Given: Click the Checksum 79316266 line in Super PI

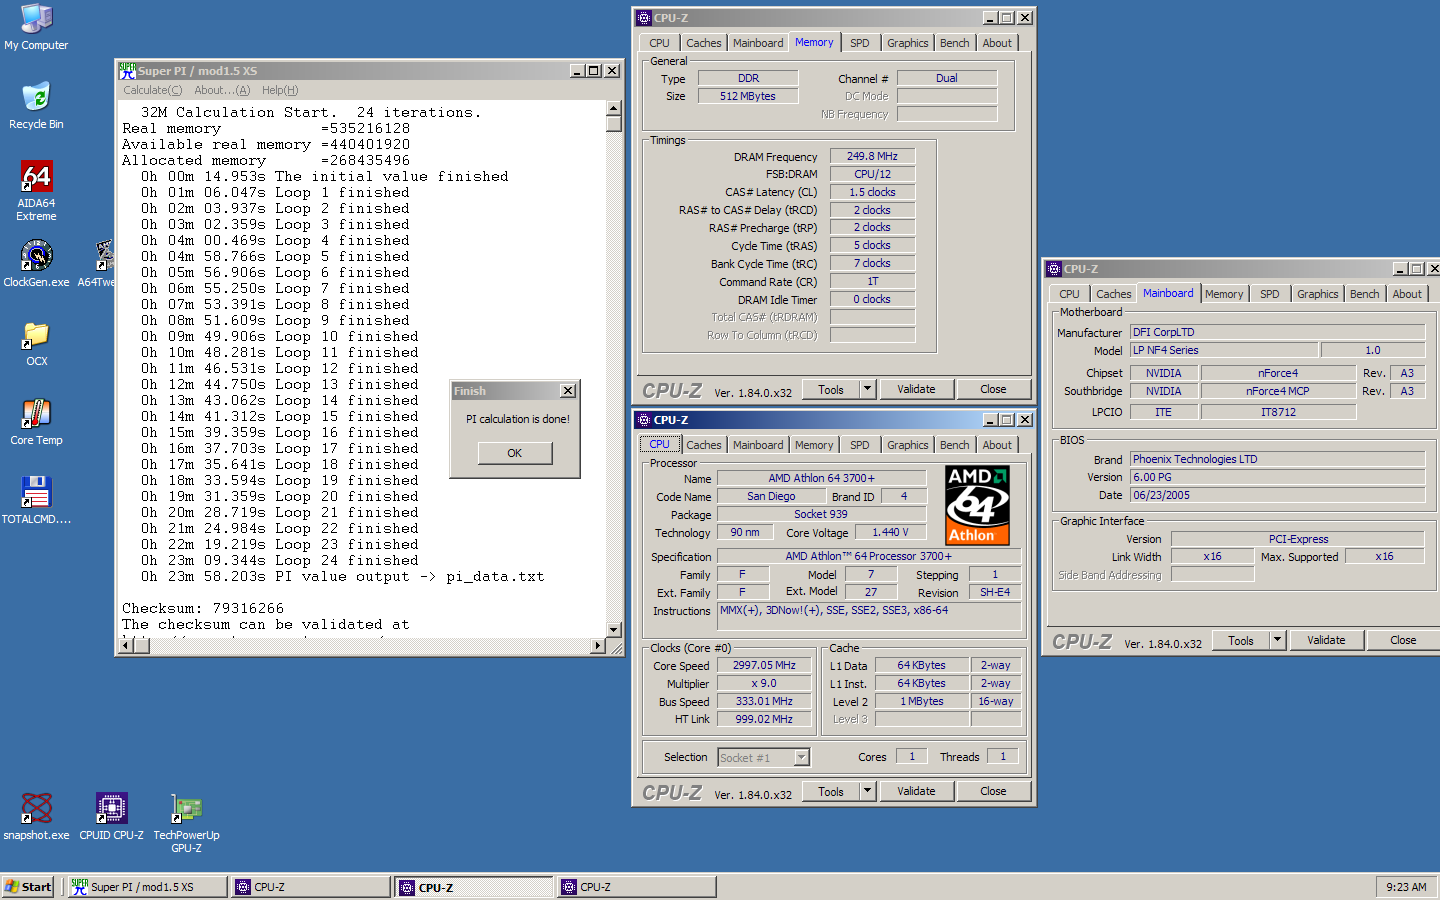Looking at the screenshot, I should pos(203,608).
